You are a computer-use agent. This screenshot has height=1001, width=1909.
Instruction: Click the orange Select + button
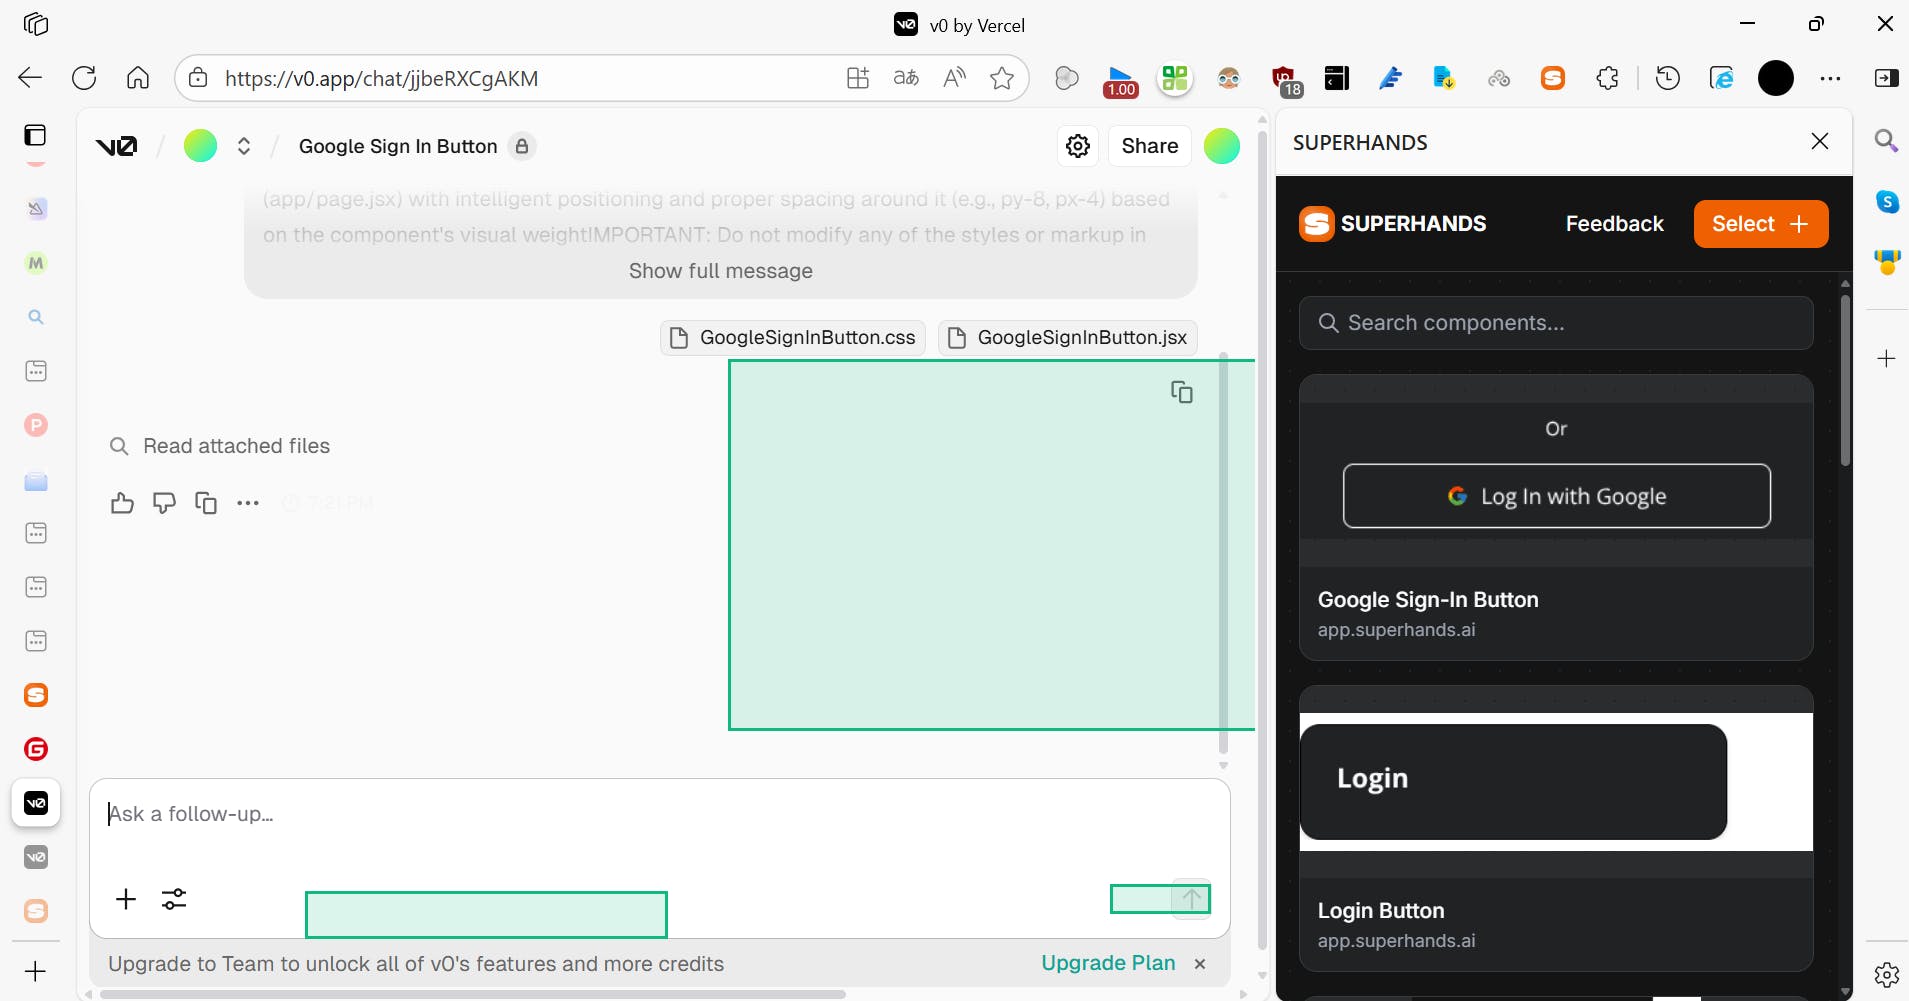coord(1761,224)
